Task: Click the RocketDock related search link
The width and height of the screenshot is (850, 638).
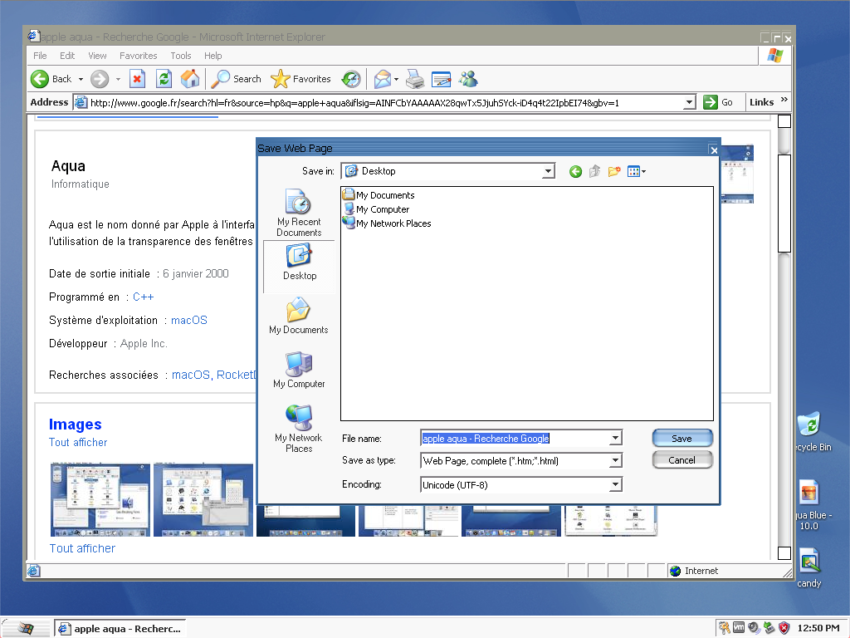Action: click(x=236, y=375)
